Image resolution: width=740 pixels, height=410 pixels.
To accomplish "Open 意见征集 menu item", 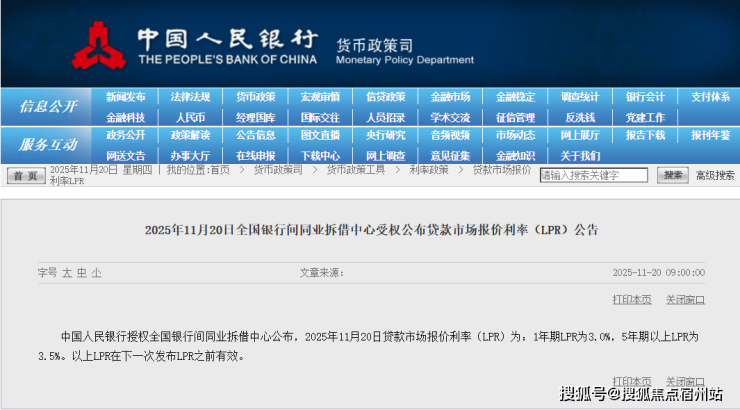I will [450, 156].
